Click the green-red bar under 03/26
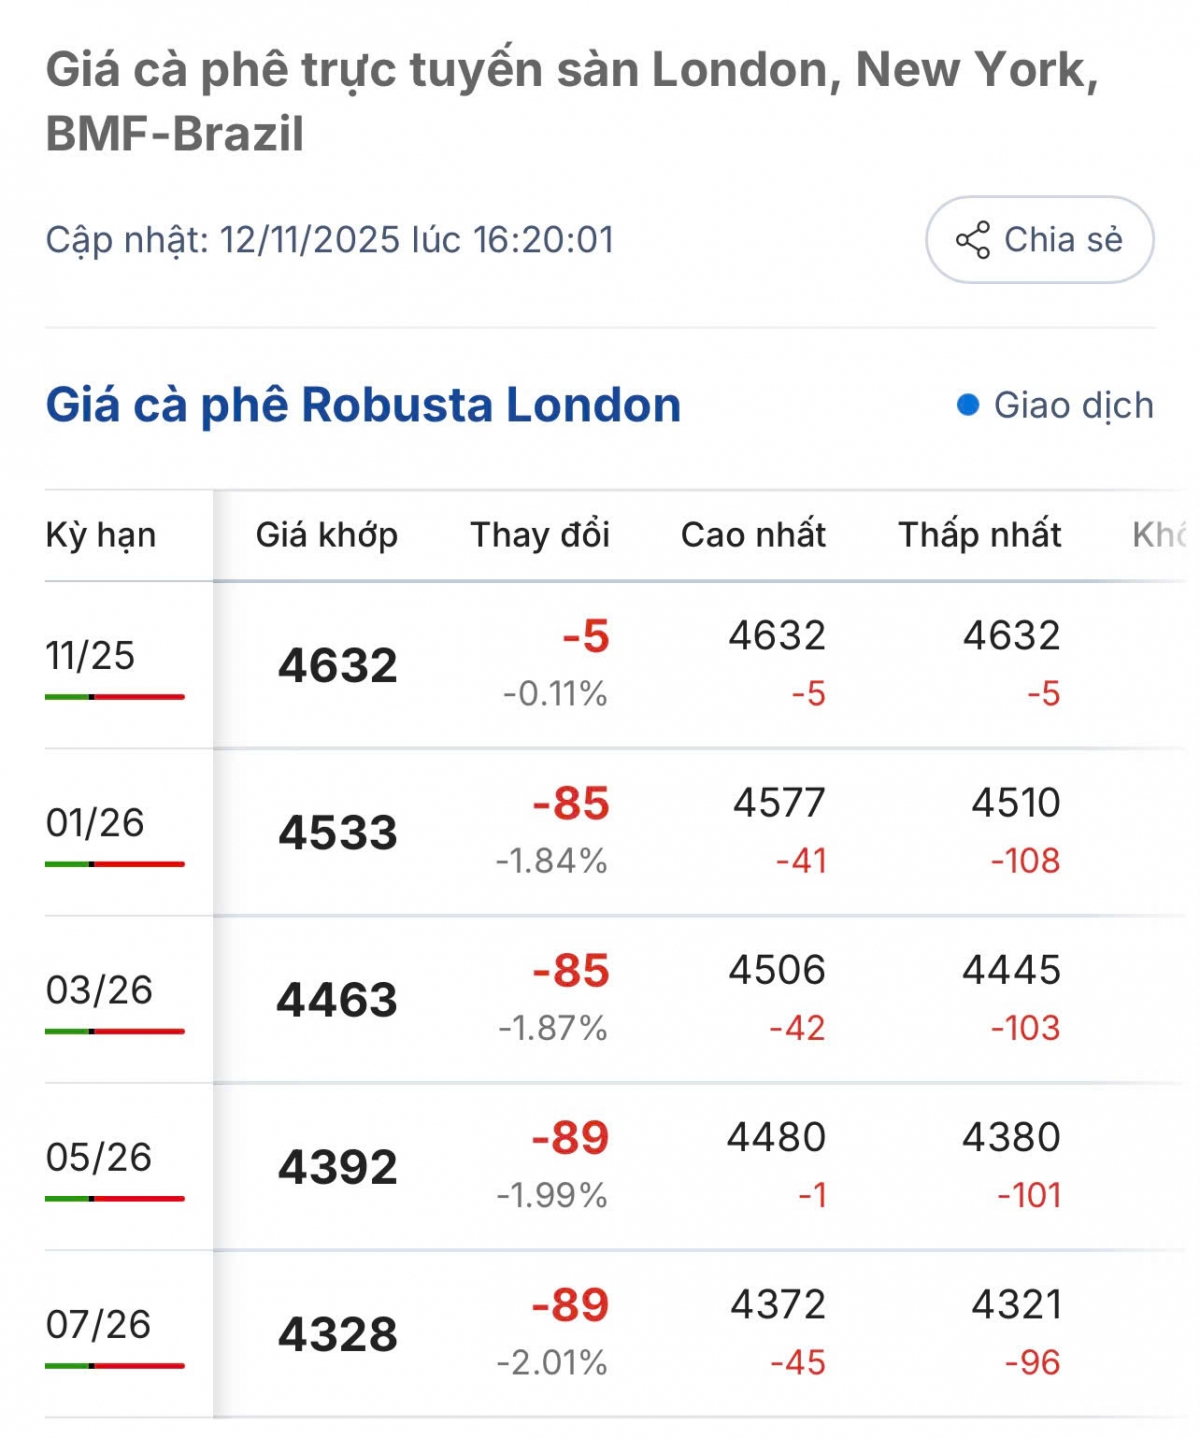 [x=115, y=1031]
